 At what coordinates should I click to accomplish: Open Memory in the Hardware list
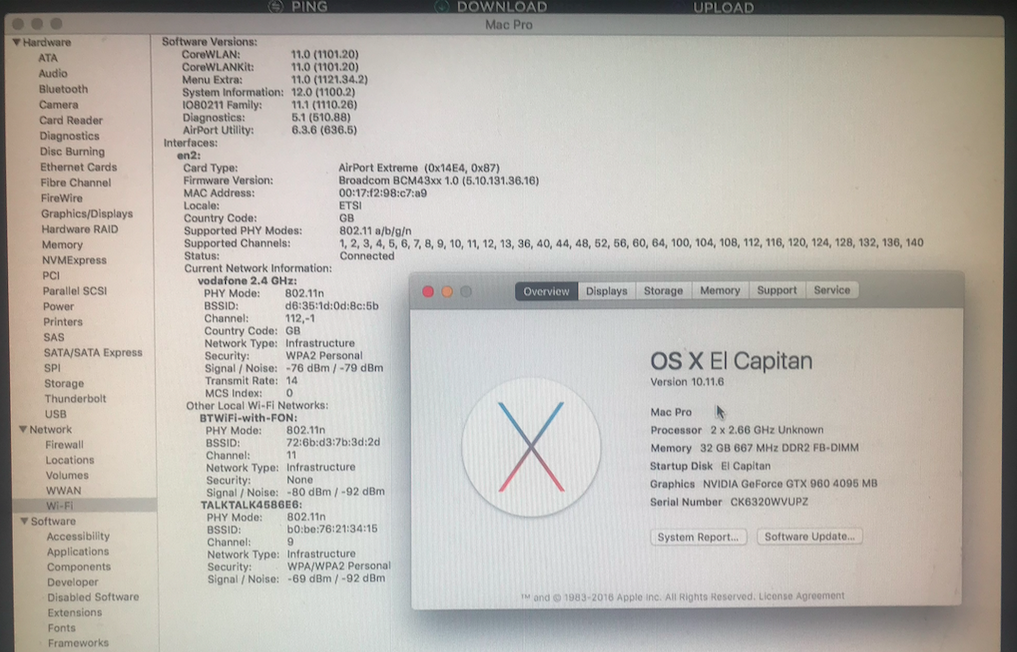point(62,245)
